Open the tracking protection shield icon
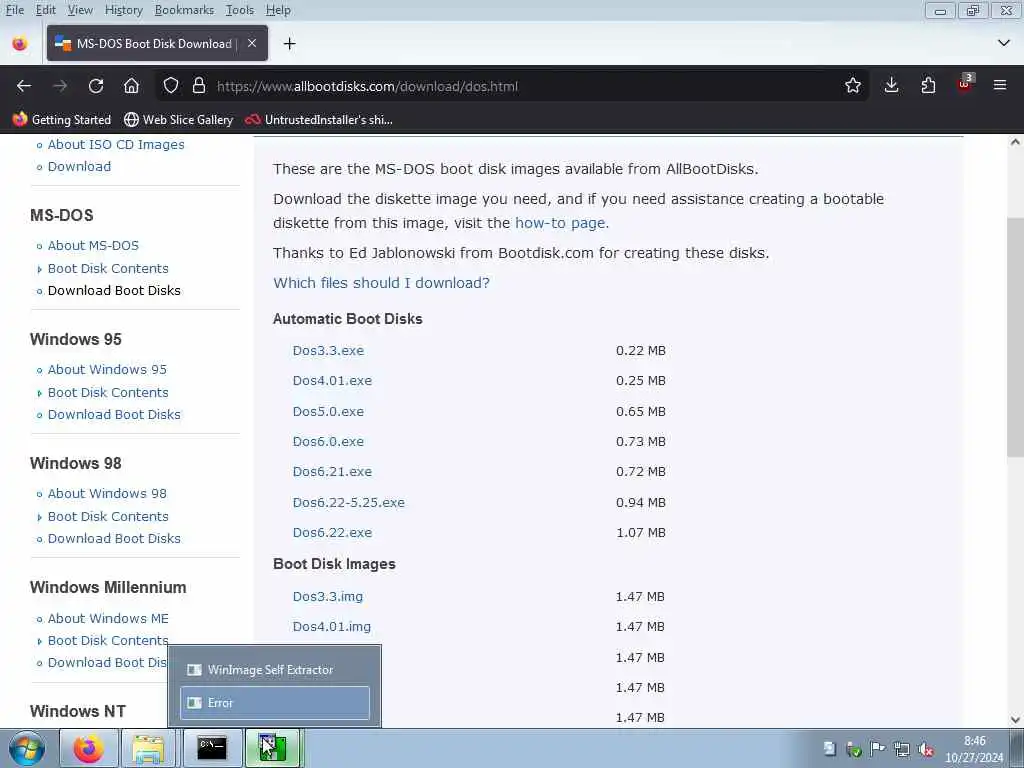Viewport: 1024px width, 768px height. tap(170, 86)
